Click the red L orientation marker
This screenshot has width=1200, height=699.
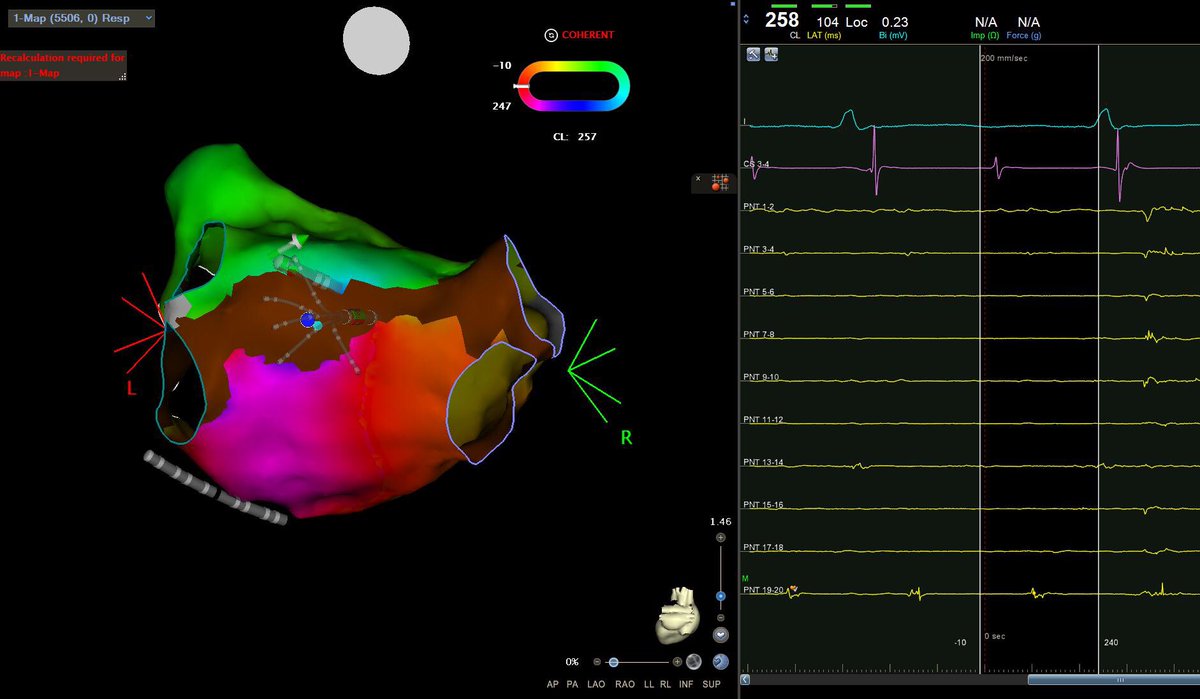pos(131,387)
